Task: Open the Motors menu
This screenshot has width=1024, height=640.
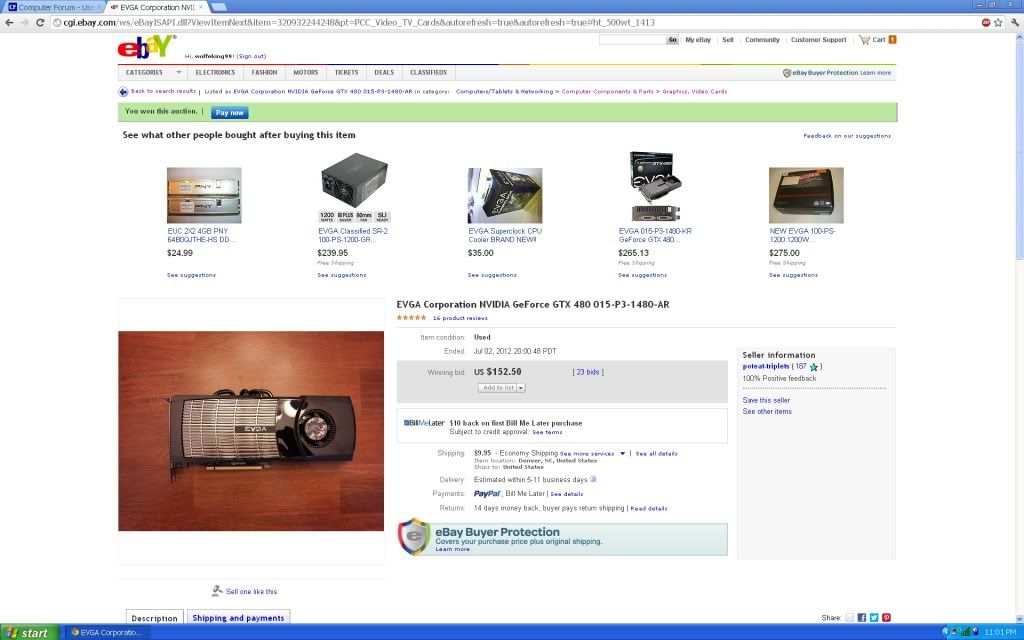Action: [x=306, y=72]
